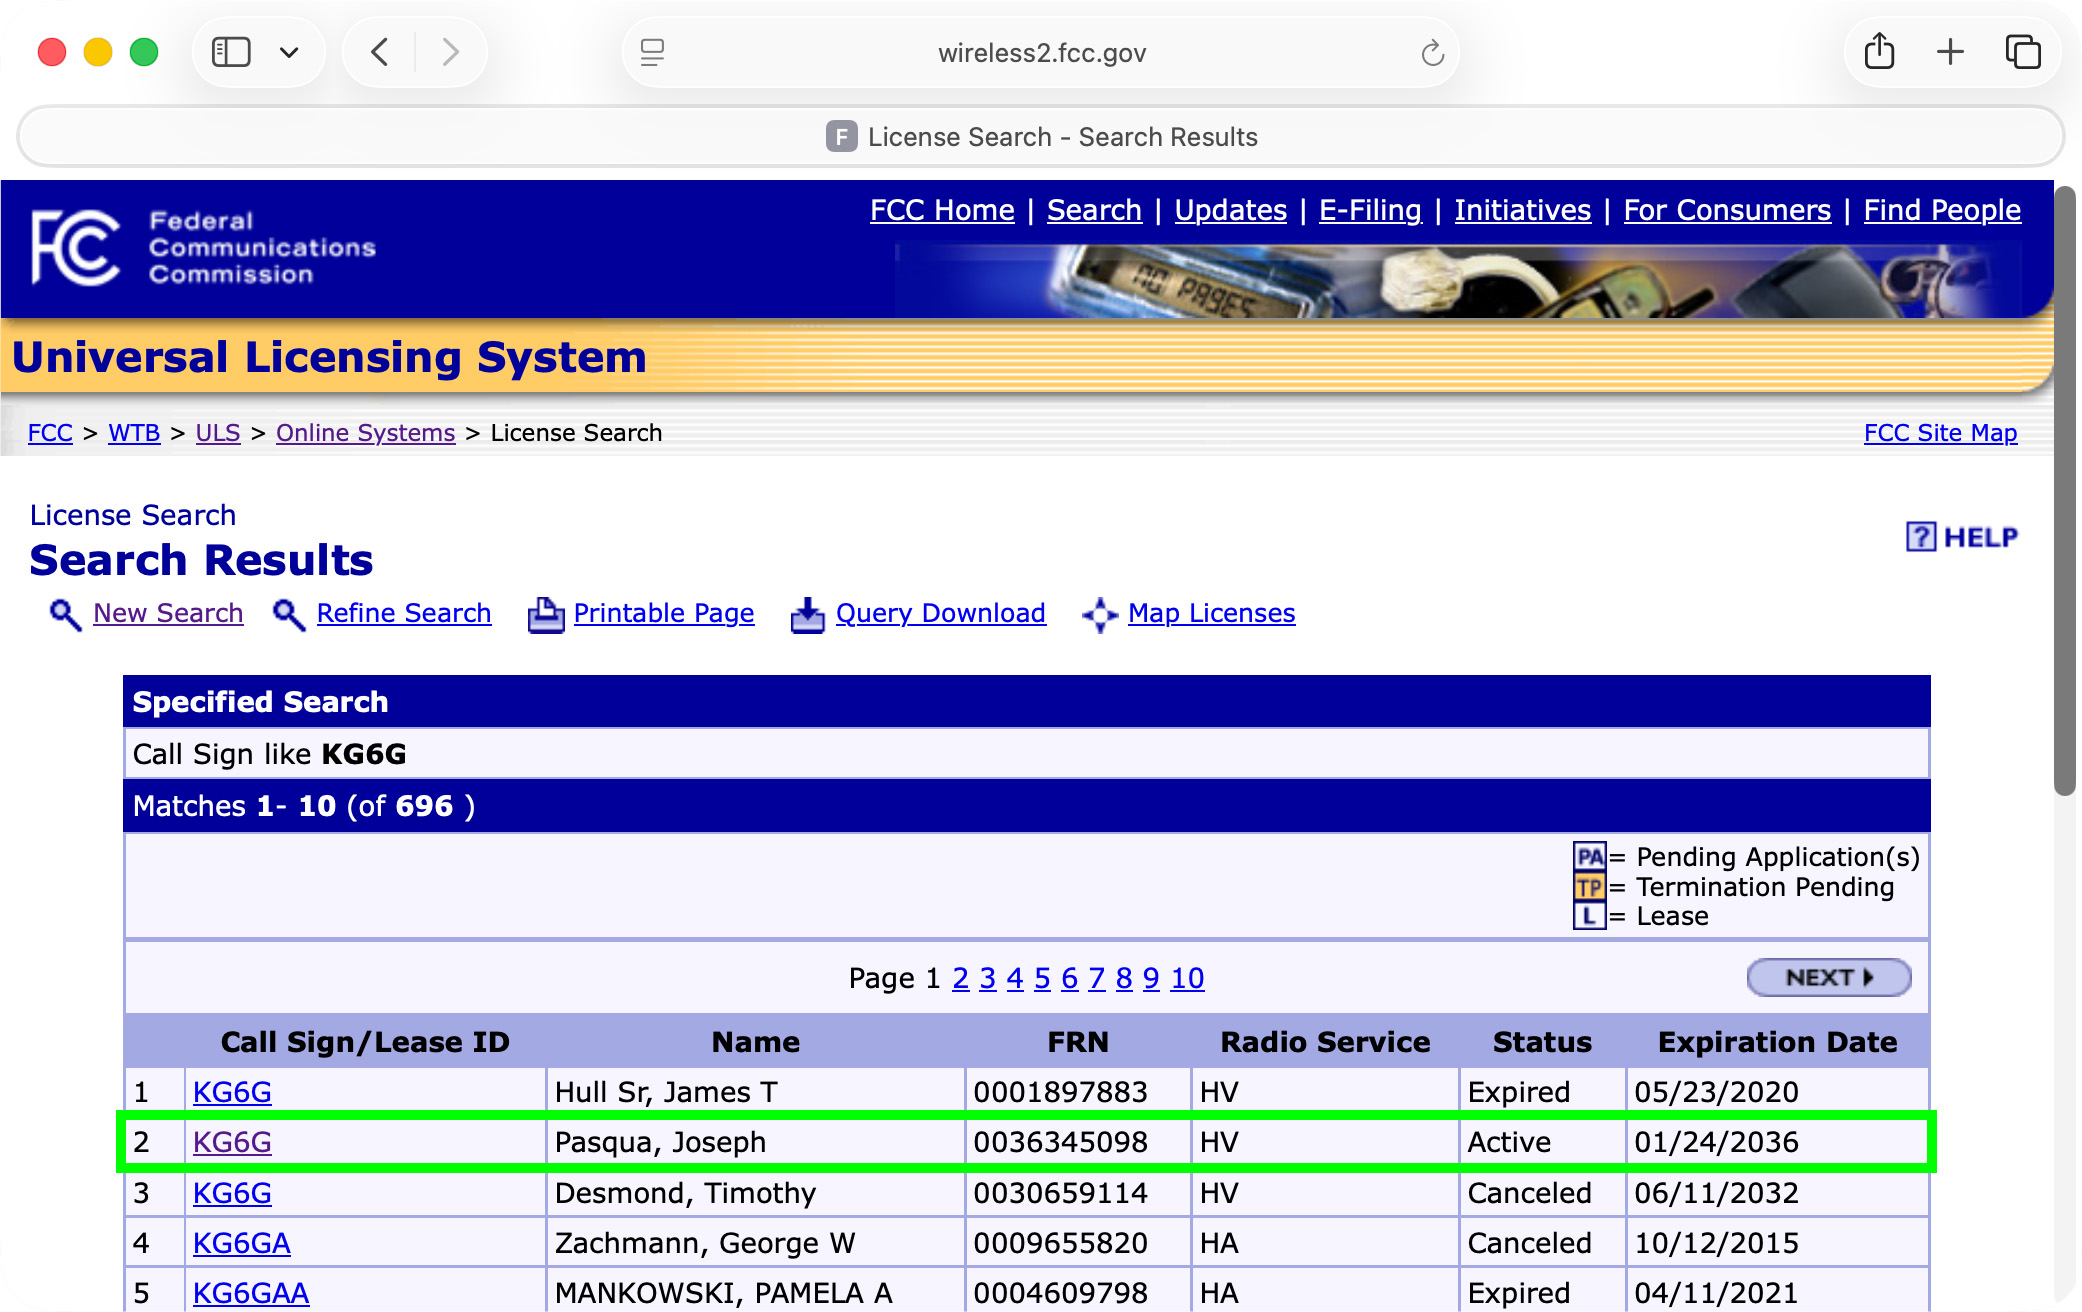Click the Printable Page printer icon
2082x1312 pixels.
(x=545, y=614)
